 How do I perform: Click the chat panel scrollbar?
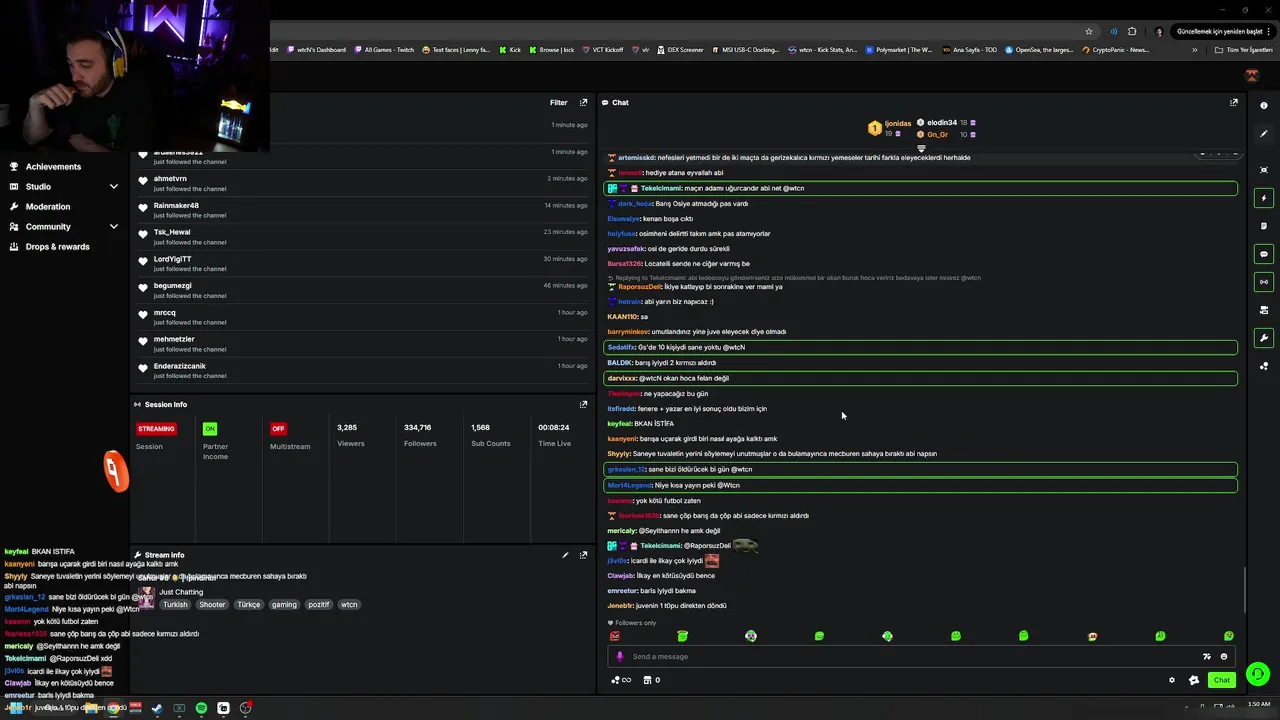[1245, 590]
